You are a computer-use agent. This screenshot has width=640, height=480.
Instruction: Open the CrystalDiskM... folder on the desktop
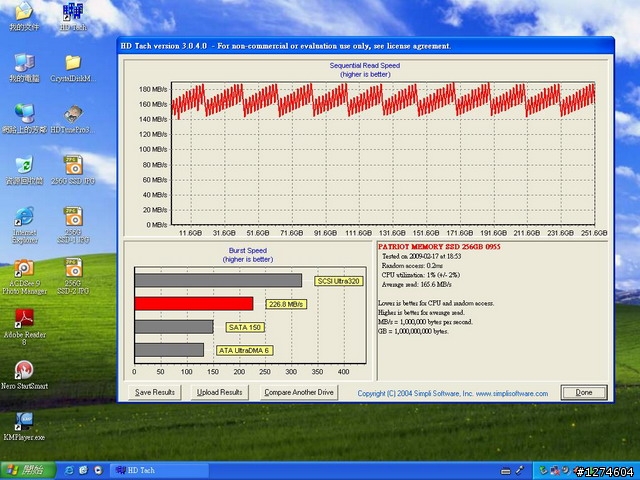tap(73, 67)
